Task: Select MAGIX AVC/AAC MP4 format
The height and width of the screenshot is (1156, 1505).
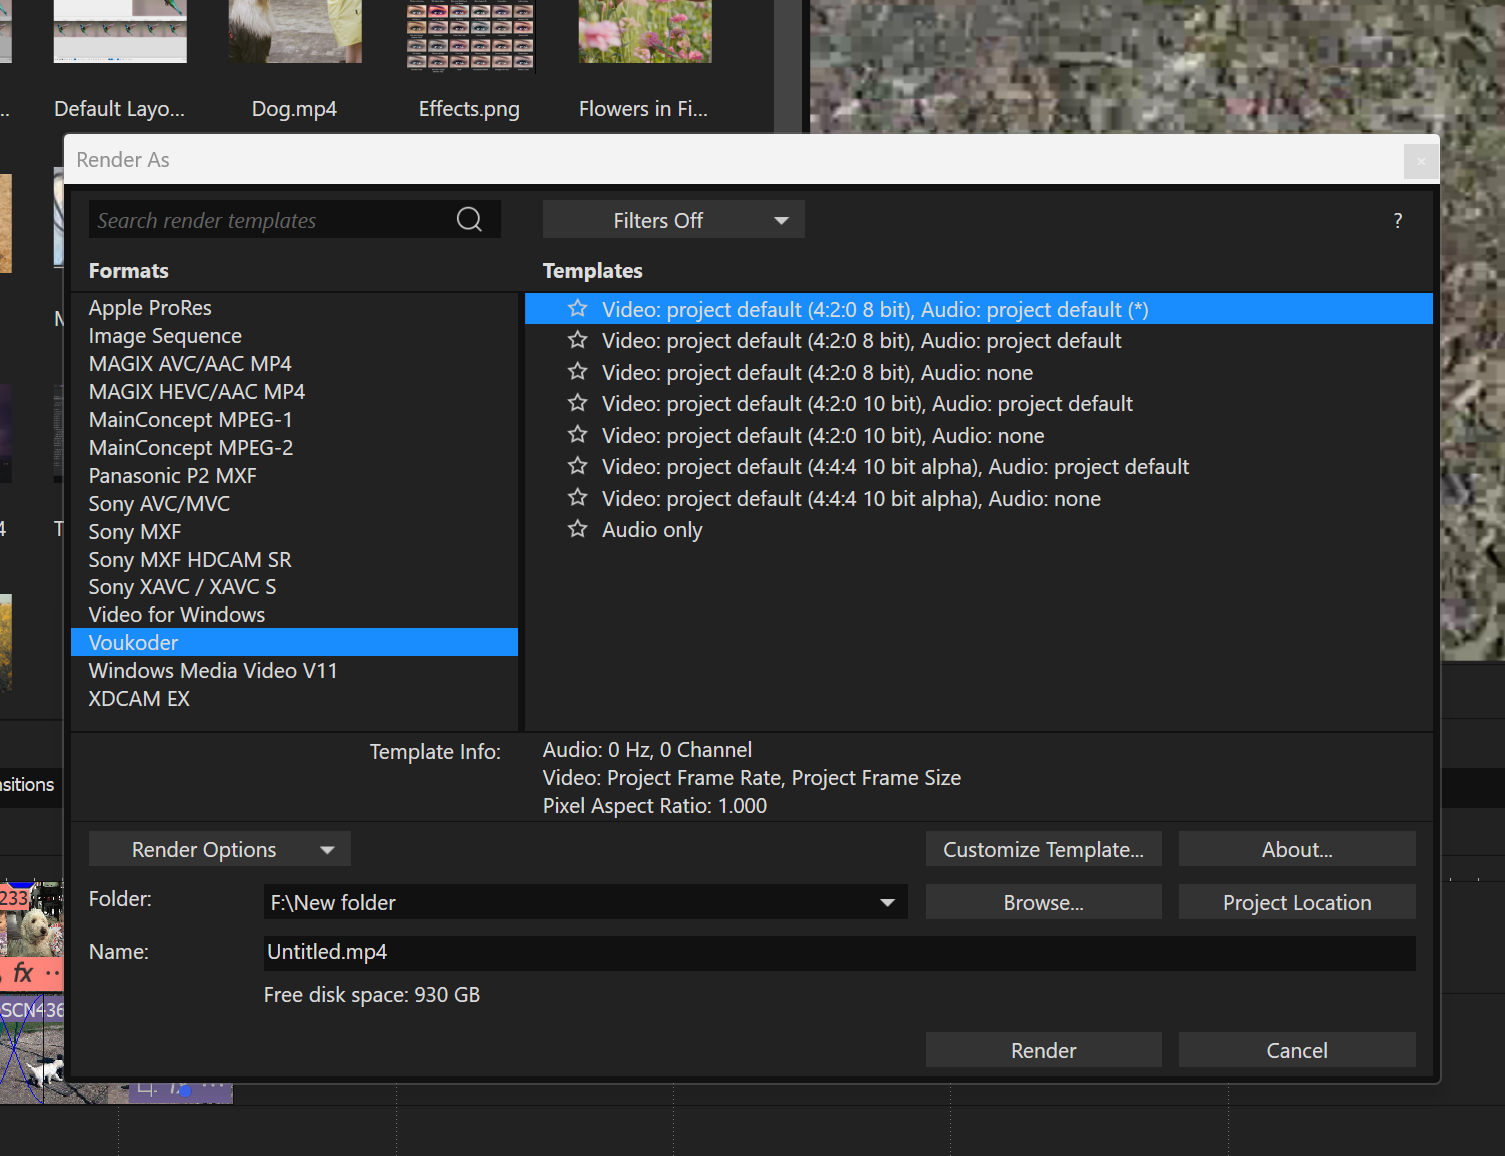Action: point(190,364)
